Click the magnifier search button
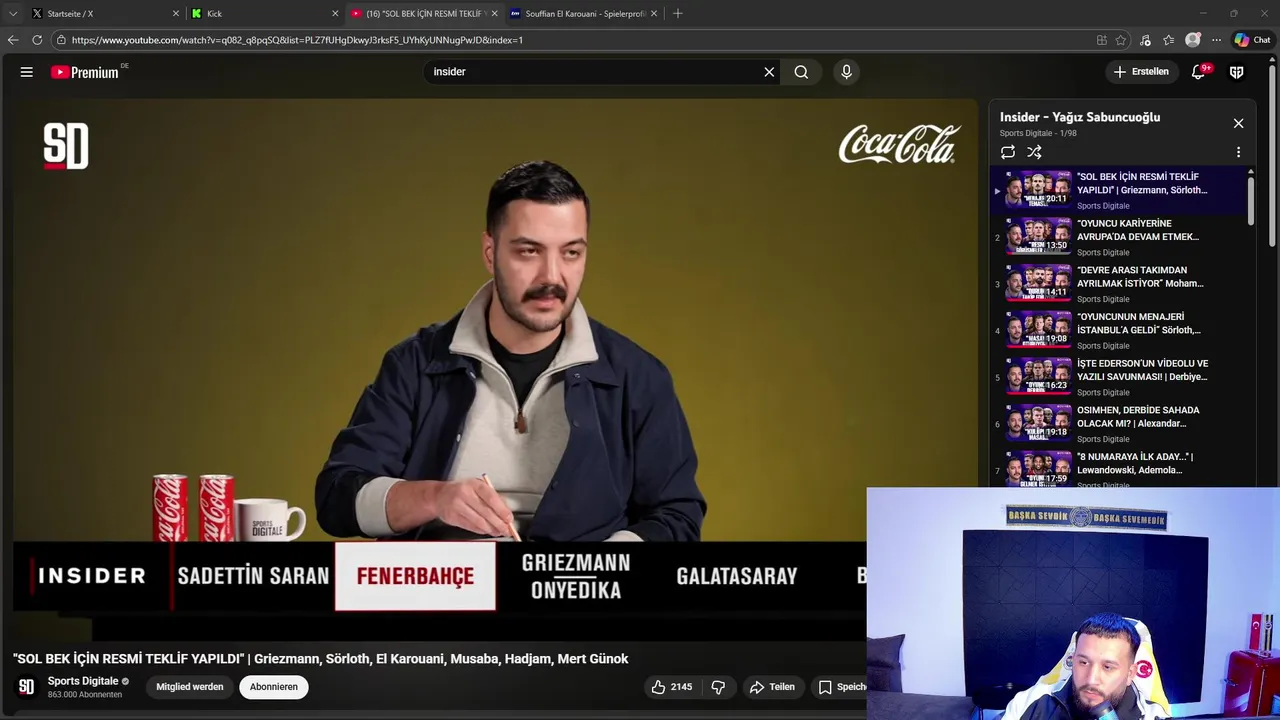Image resolution: width=1280 pixels, height=720 pixels. pyautogui.click(x=801, y=72)
